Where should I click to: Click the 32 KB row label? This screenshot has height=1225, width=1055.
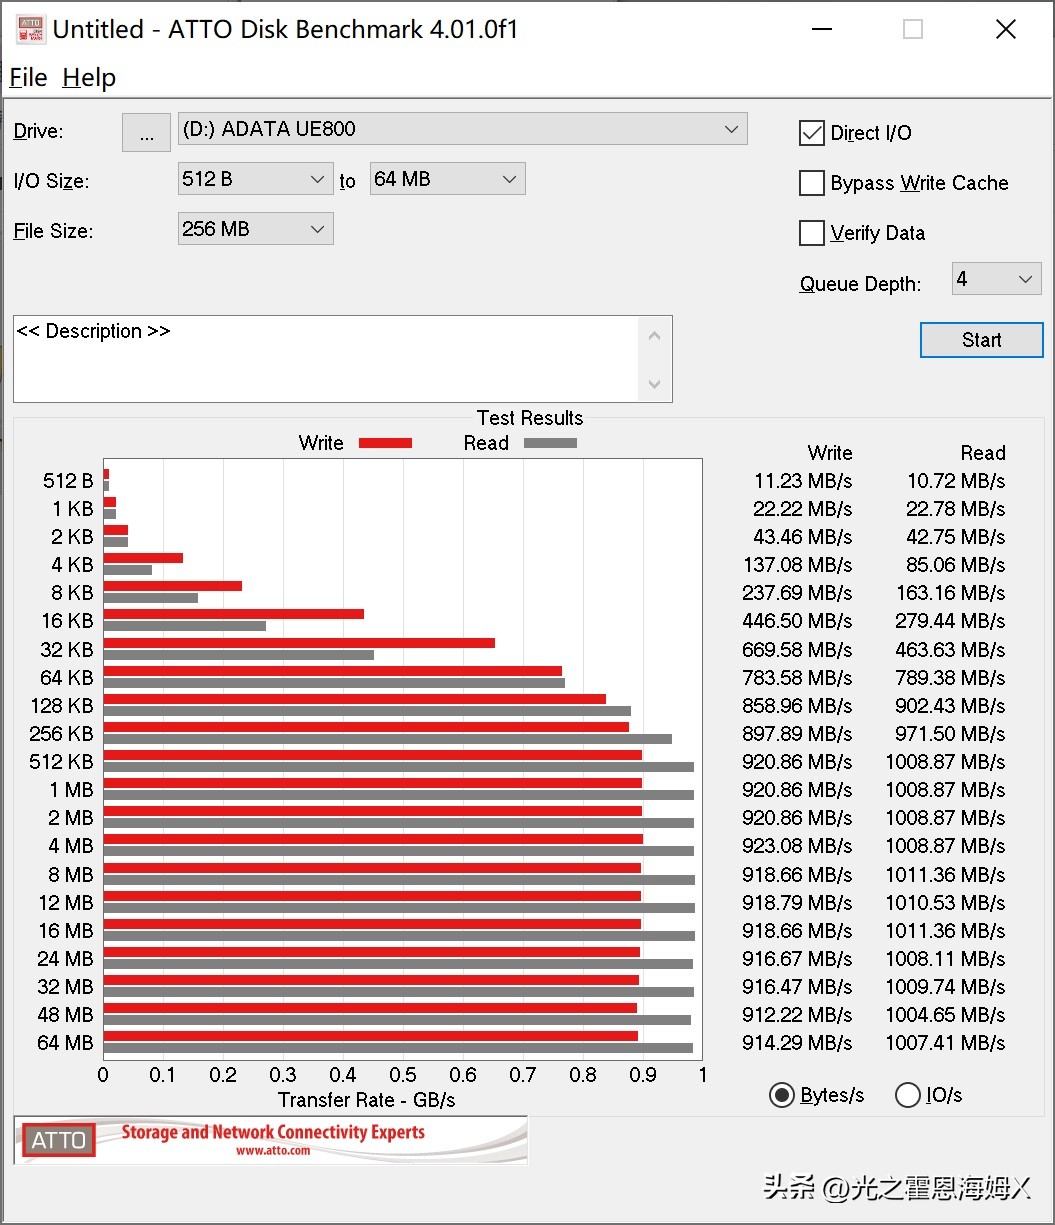tap(66, 650)
